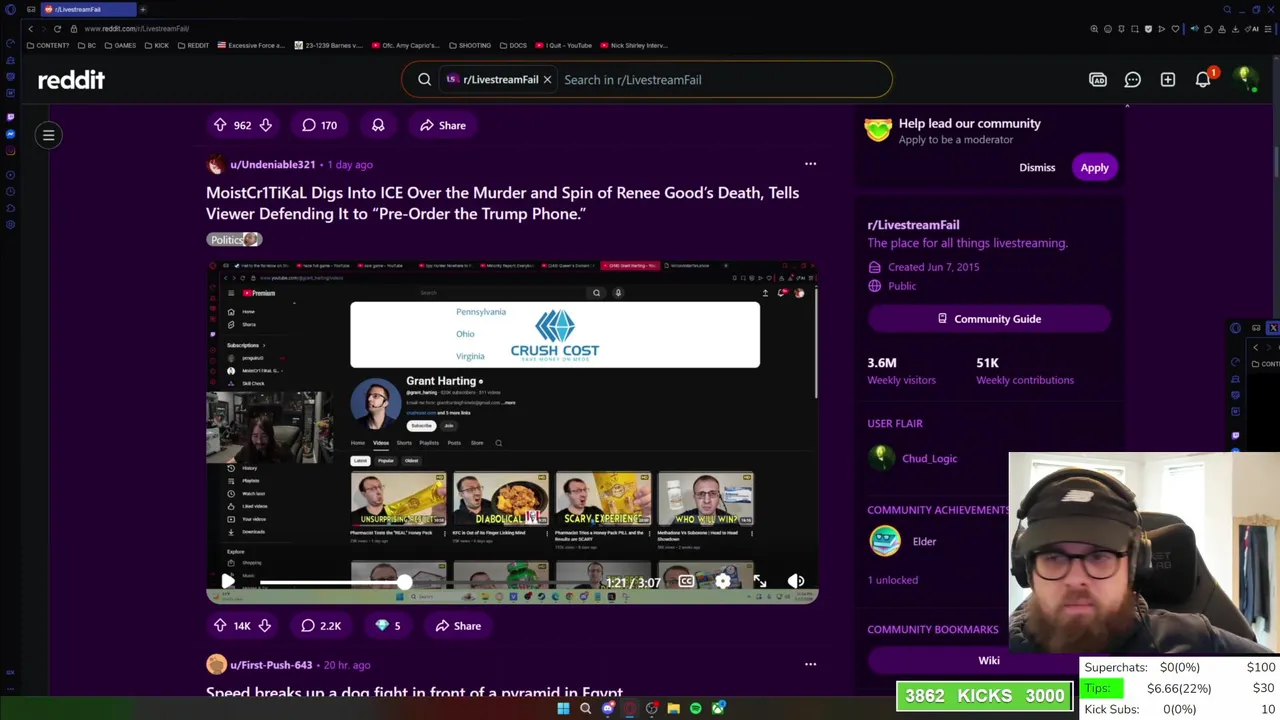
Task: Toggle closed captions on the video
Action: click(x=686, y=581)
